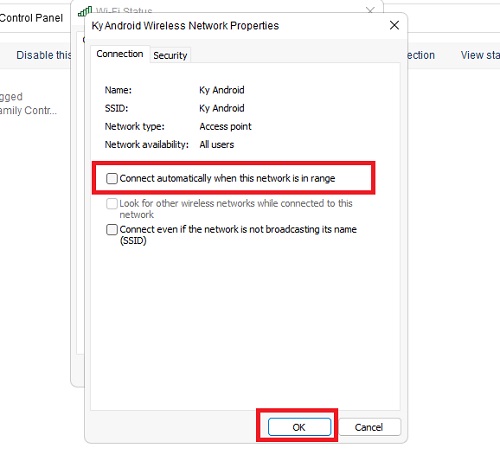Screen dimensions: 500x461
Task: Click the SSID value Ky Android
Action: tap(222, 108)
